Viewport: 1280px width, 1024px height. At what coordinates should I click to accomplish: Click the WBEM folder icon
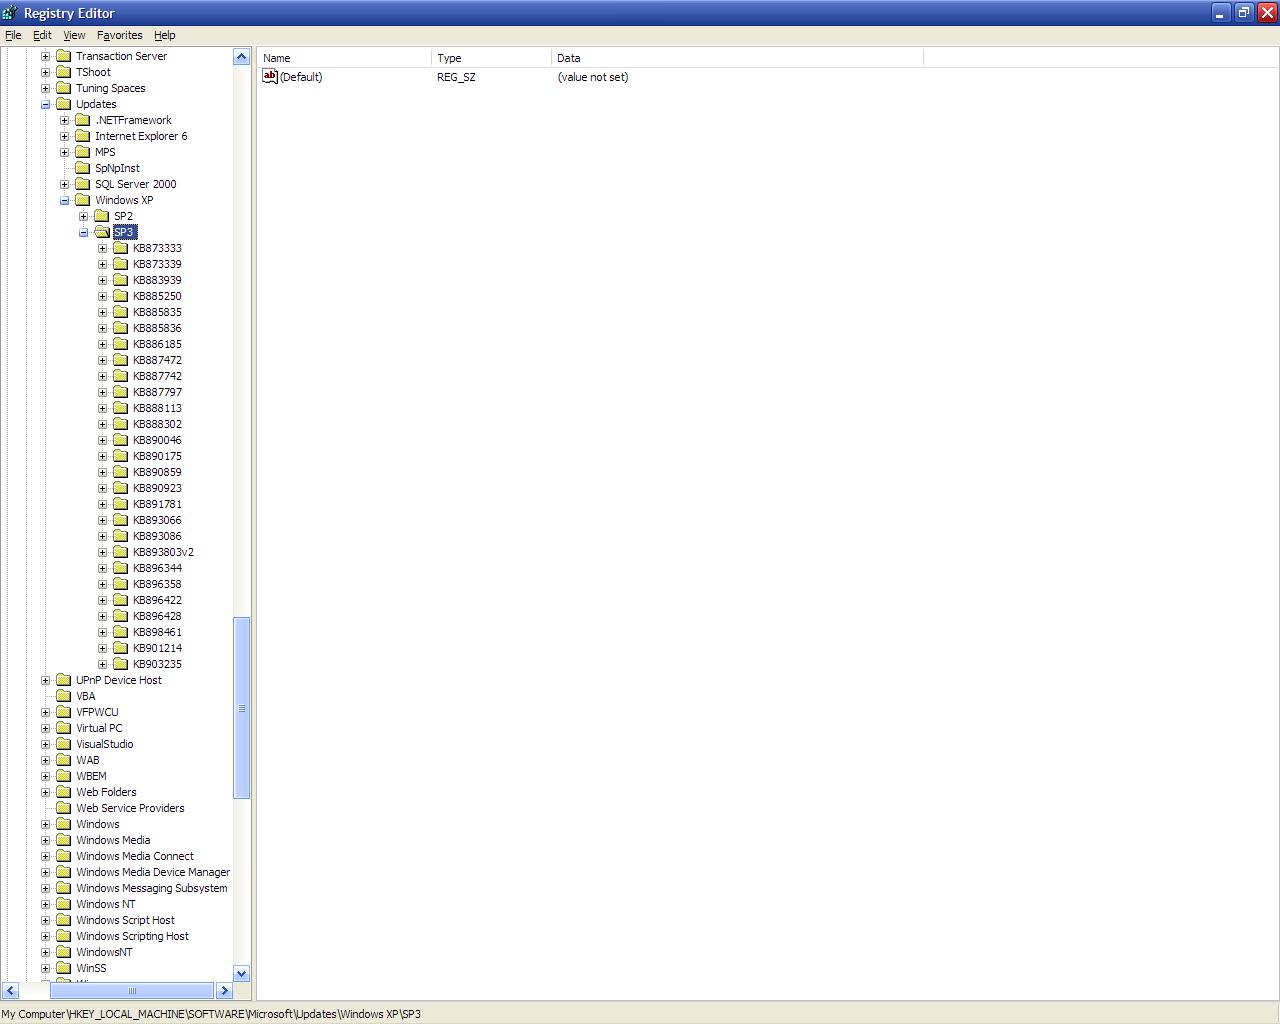(64, 776)
